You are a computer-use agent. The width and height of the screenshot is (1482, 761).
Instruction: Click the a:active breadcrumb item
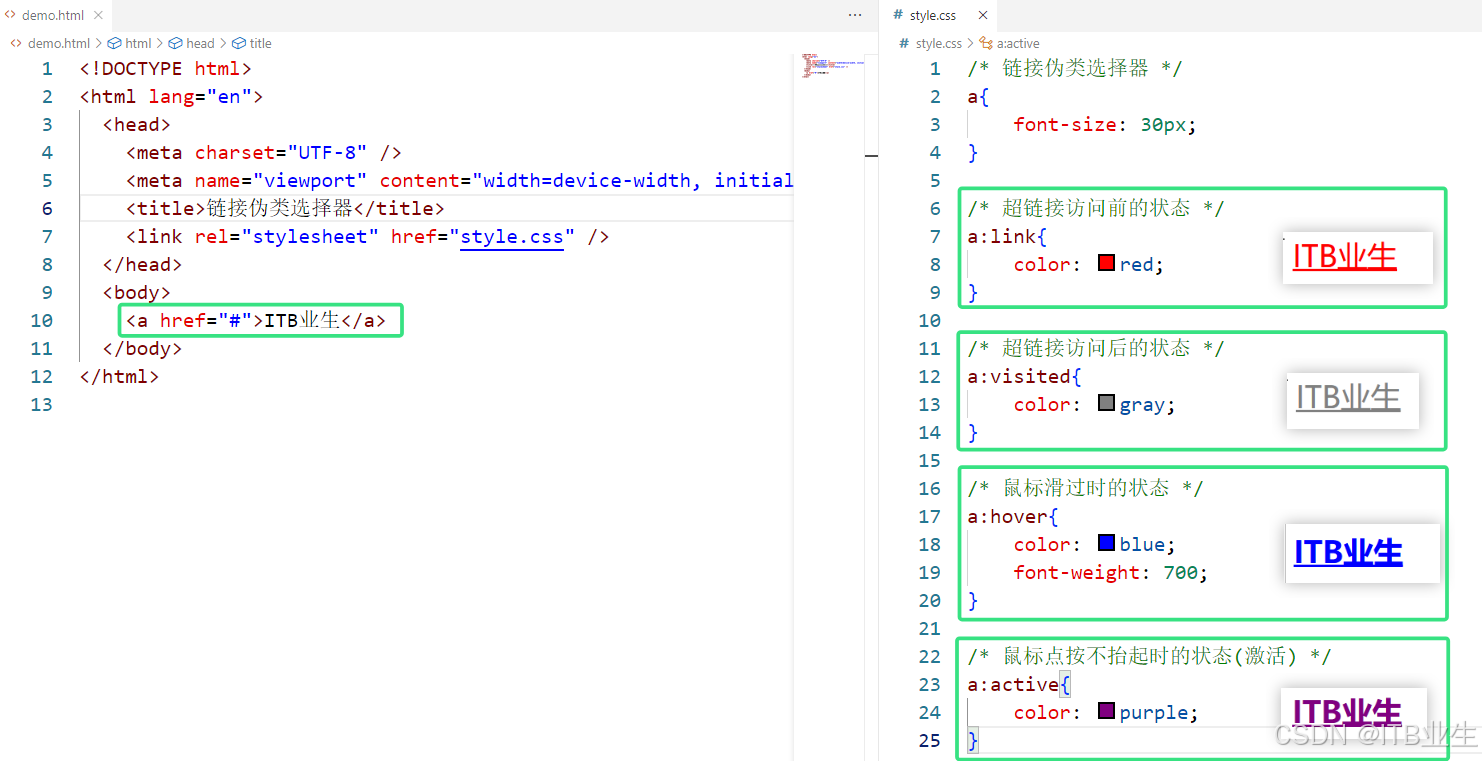(x=1018, y=43)
